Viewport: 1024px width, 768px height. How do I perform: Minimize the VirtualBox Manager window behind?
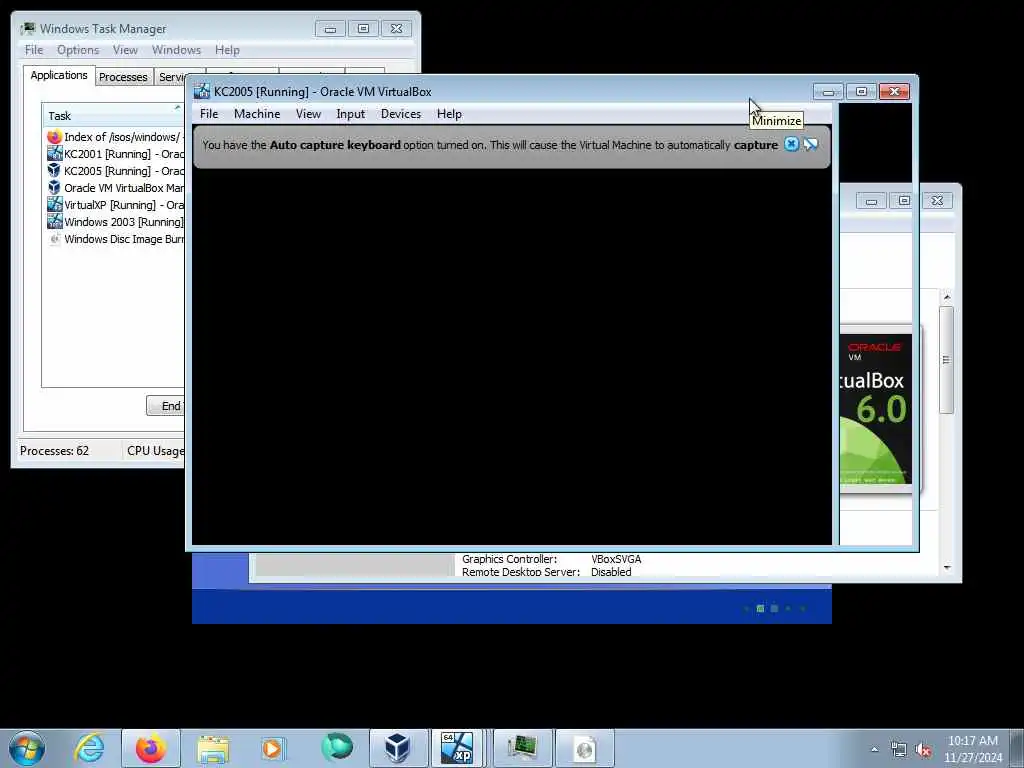(x=871, y=201)
